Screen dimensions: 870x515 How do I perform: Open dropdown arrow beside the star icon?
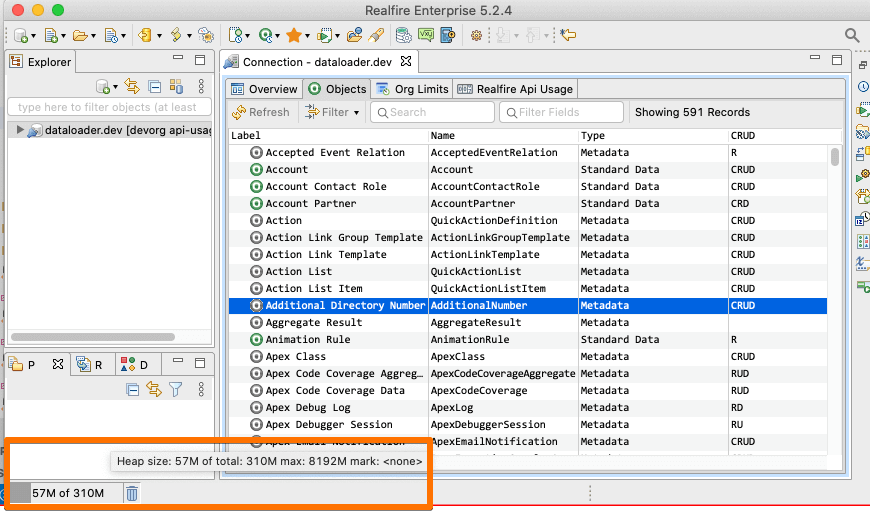[x=307, y=37]
